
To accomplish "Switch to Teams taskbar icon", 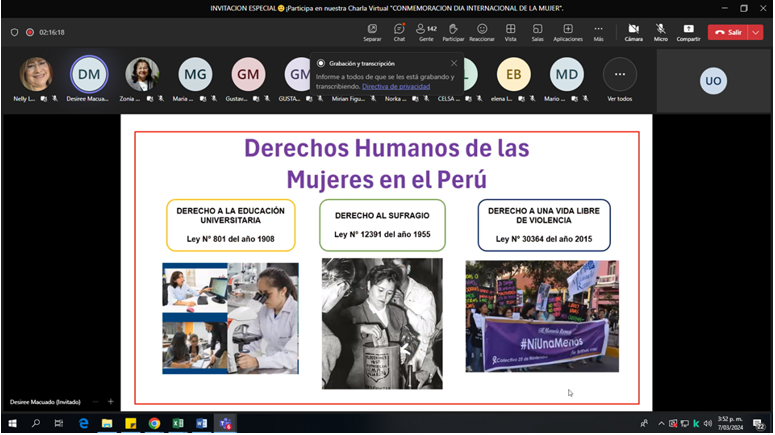I will coord(225,424).
